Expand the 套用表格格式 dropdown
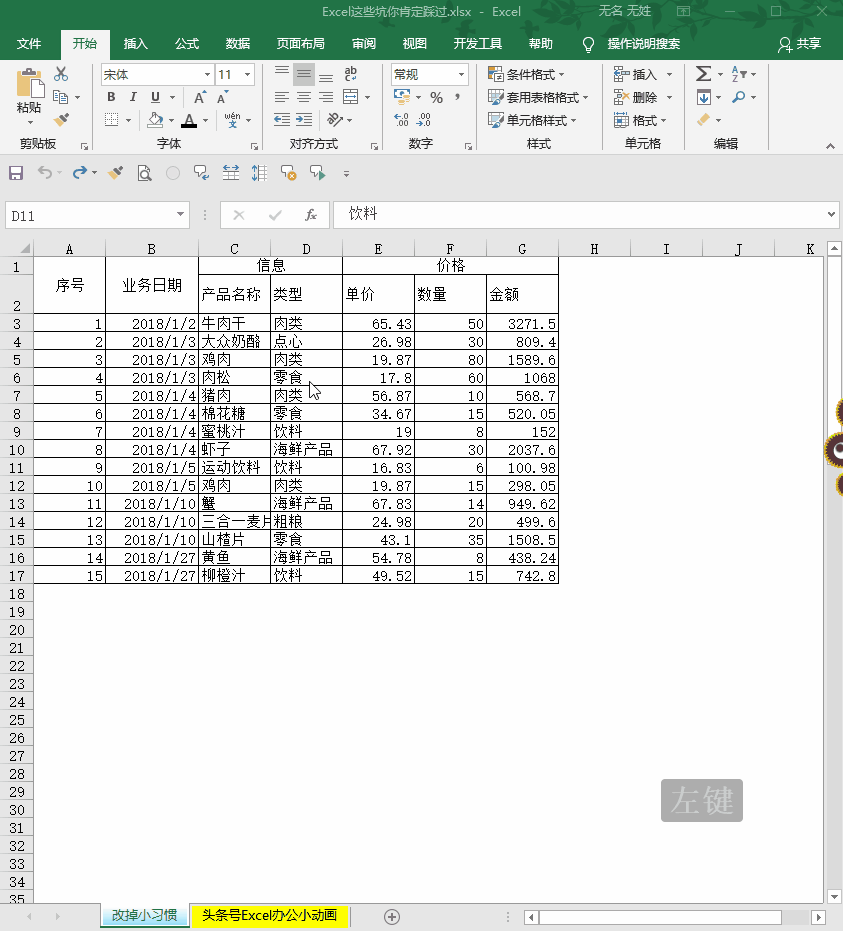Viewport: 843px width, 931px height. click(x=585, y=97)
